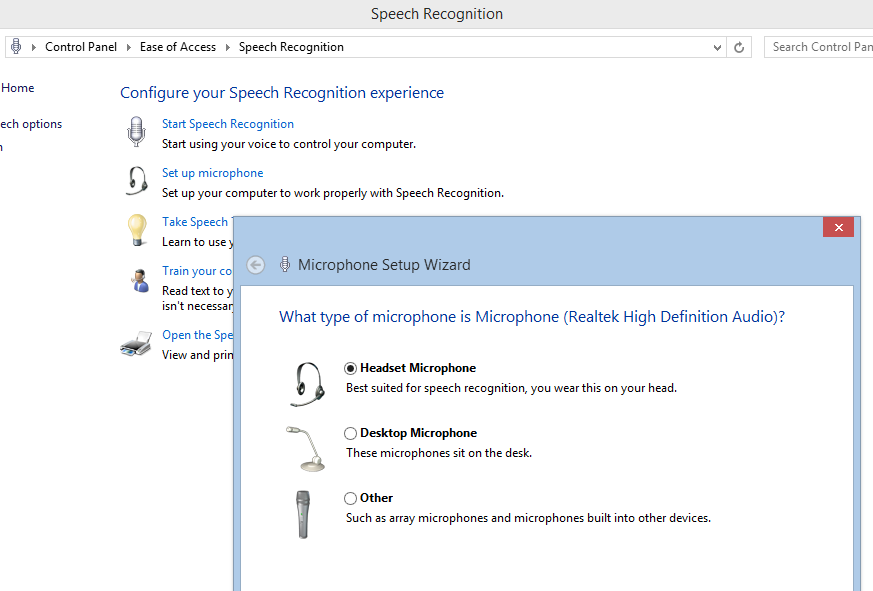Click inside the Search Control Panel box

tap(820, 46)
